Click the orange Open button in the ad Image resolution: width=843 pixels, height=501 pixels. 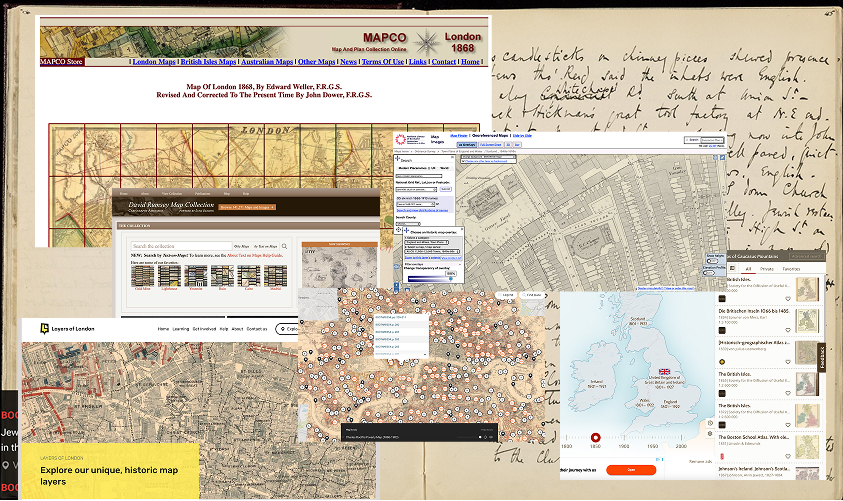click(x=631, y=470)
